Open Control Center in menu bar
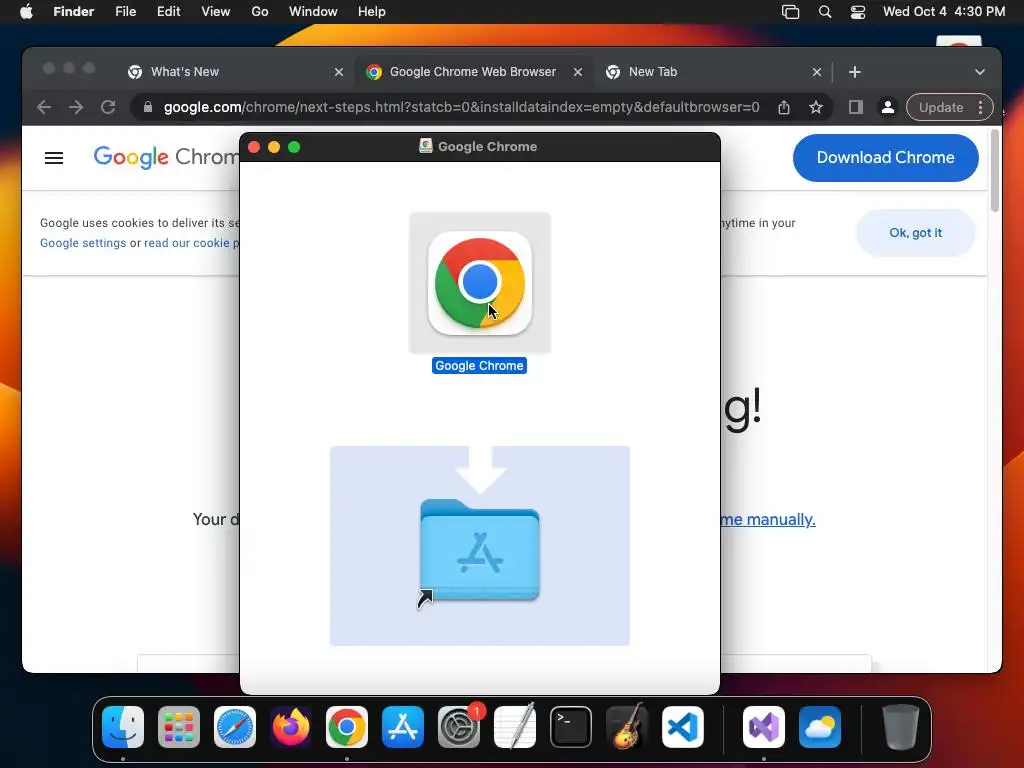Screen dimensions: 1024x768 [x=857, y=12]
